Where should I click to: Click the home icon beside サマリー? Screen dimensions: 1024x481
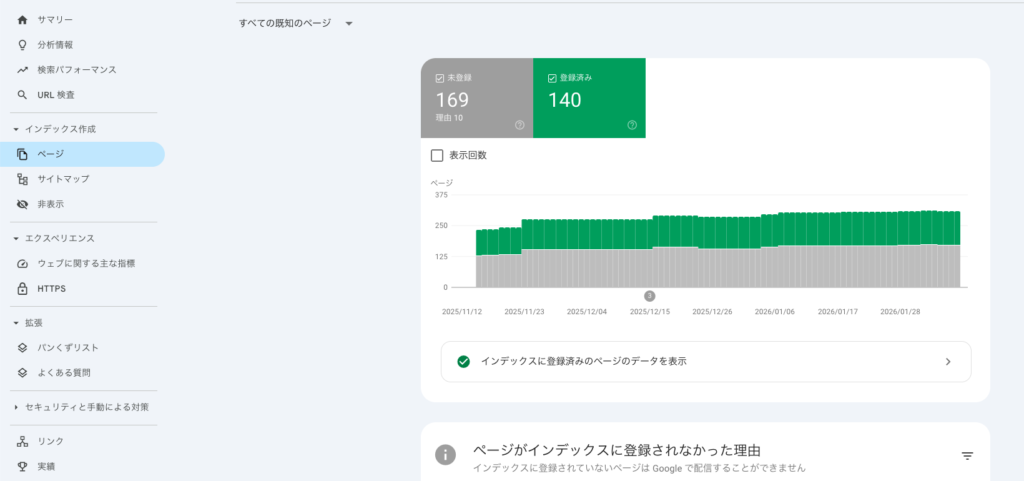(22, 20)
